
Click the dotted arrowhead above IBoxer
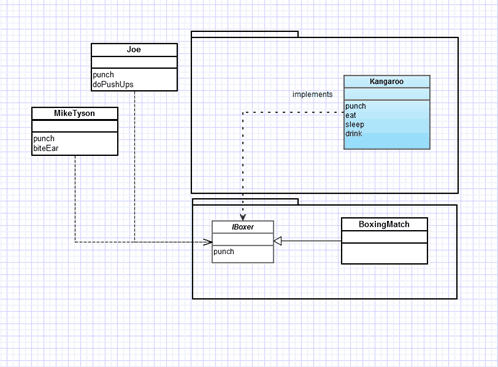(x=243, y=217)
